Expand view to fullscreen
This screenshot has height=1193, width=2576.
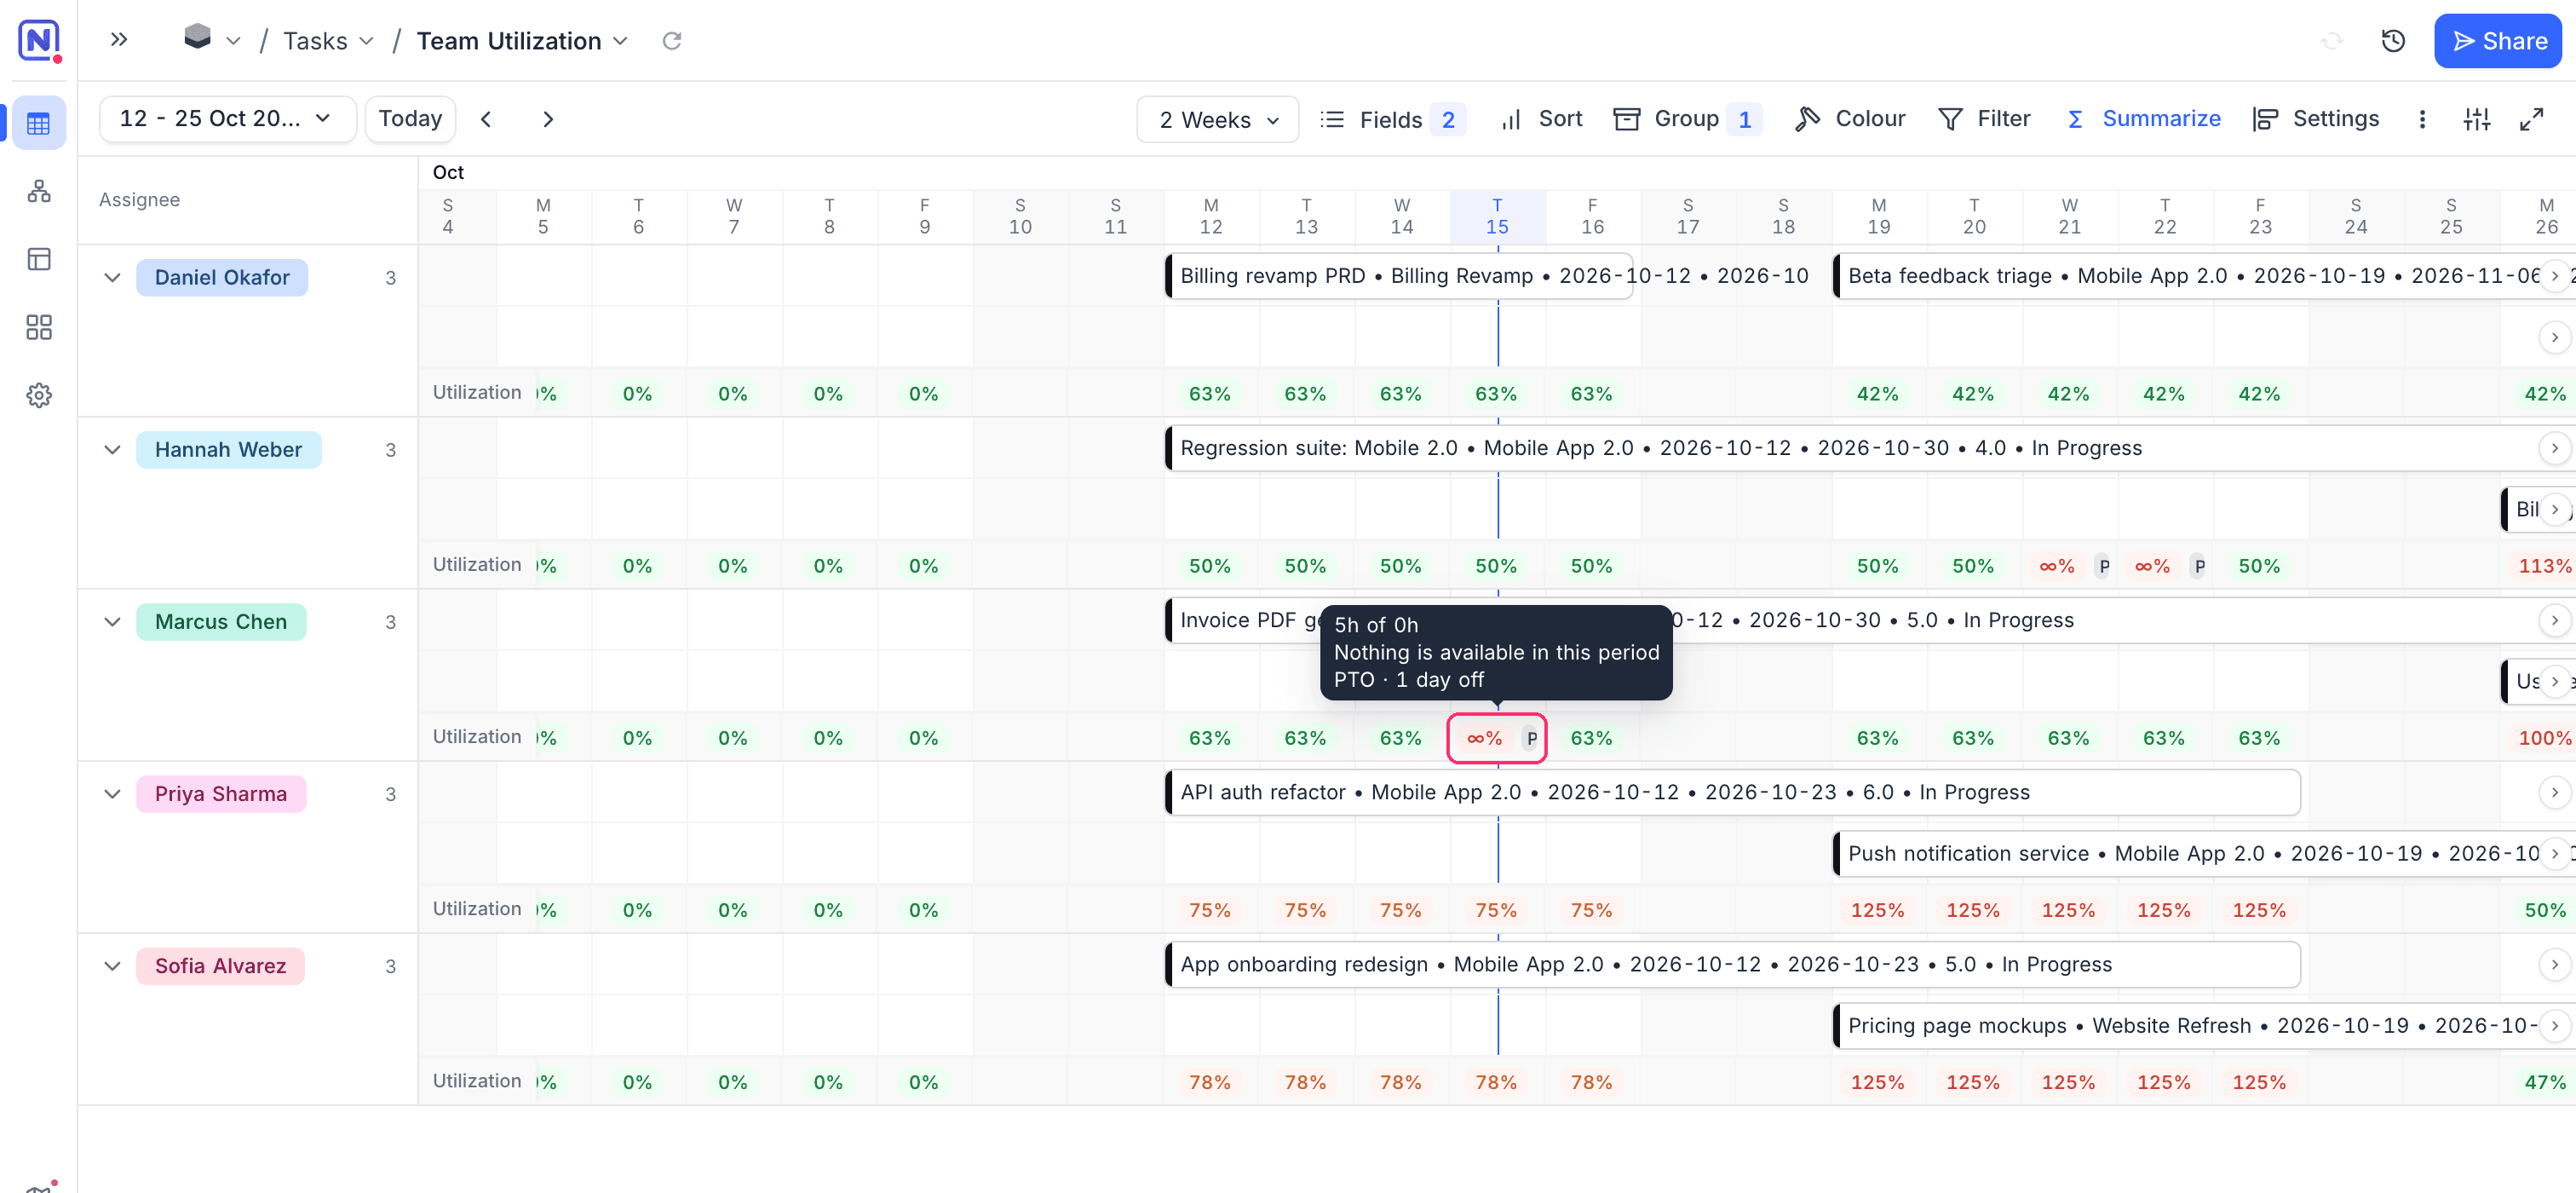[2531, 119]
